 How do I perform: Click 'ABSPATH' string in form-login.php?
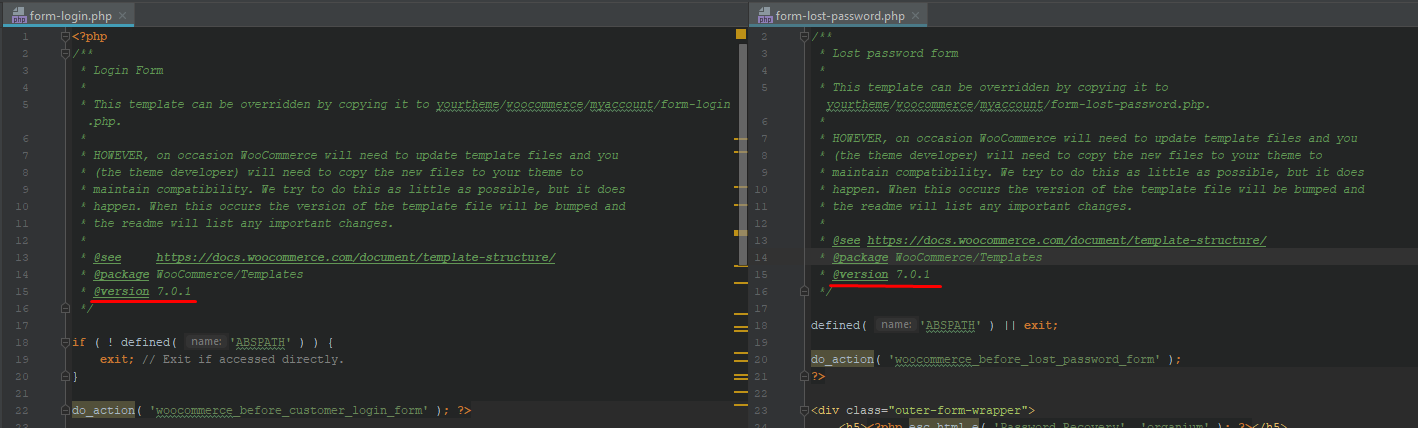(263, 342)
